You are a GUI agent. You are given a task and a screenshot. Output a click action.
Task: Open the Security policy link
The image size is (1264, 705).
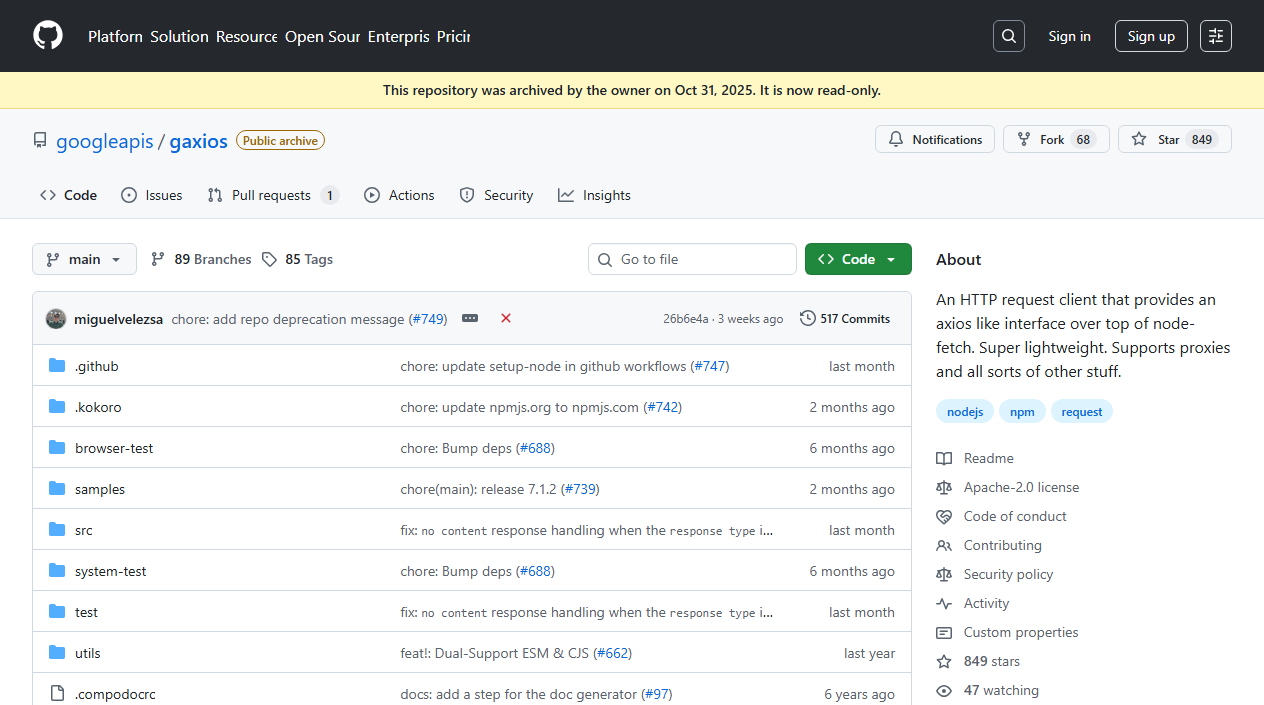[x=1008, y=574]
